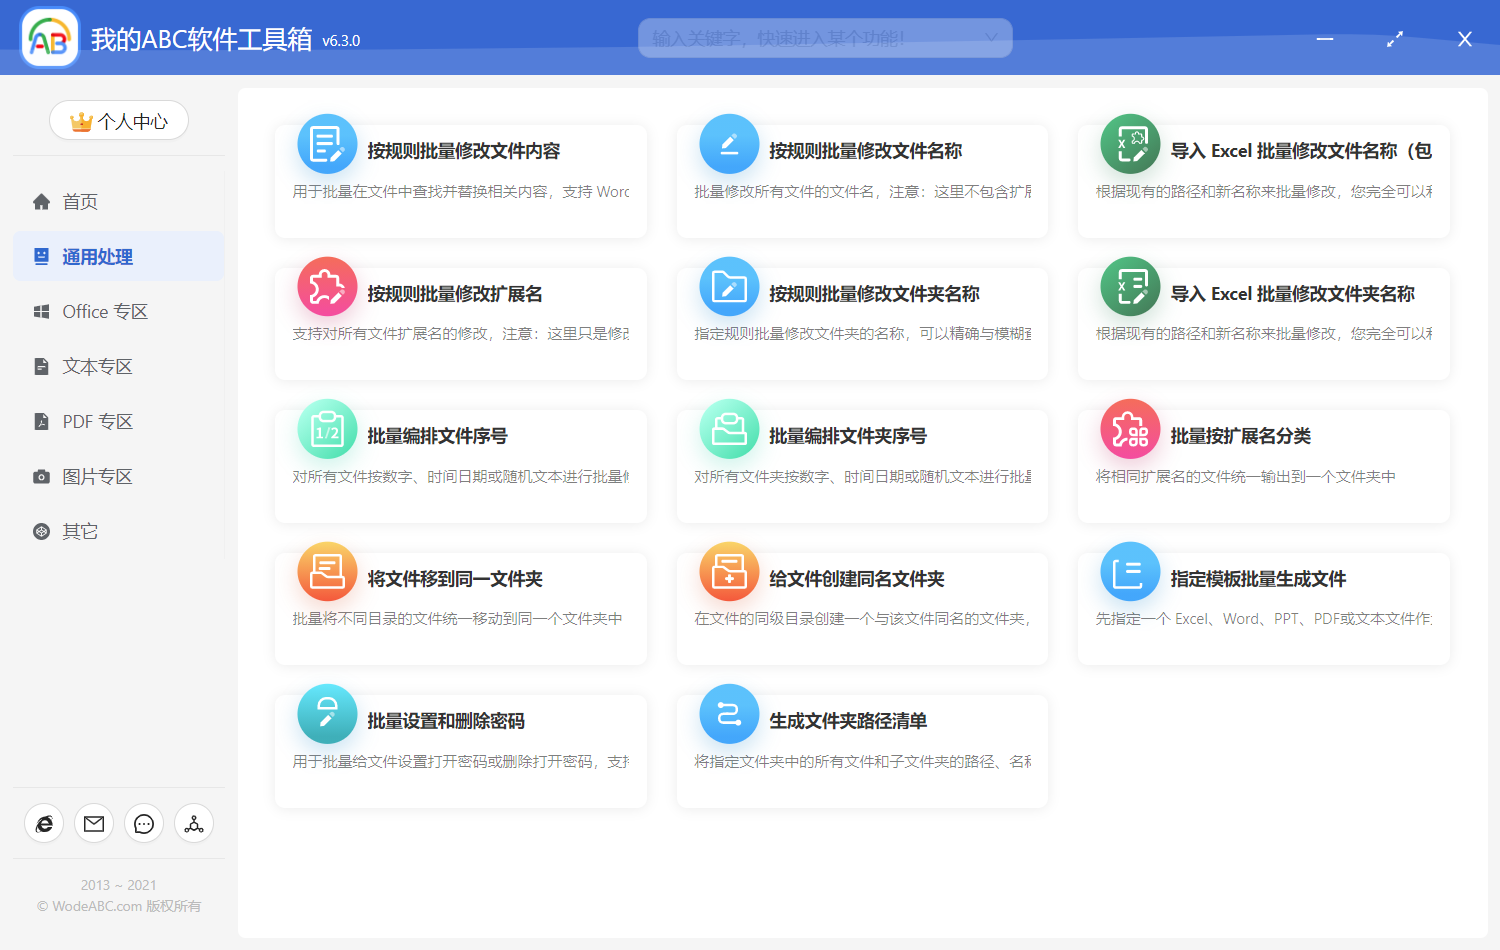The image size is (1500, 950).
Task: Open the 按规则批量修改文件内容 tool icon
Action: pyautogui.click(x=327, y=144)
